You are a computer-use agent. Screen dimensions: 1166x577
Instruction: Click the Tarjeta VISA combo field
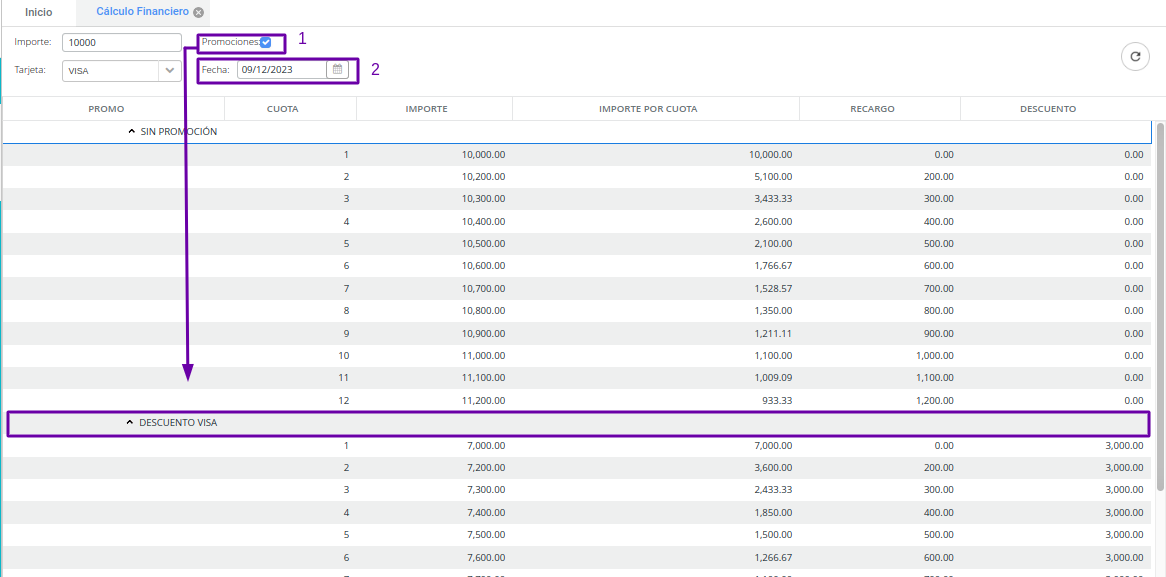(x=111, y=70)
